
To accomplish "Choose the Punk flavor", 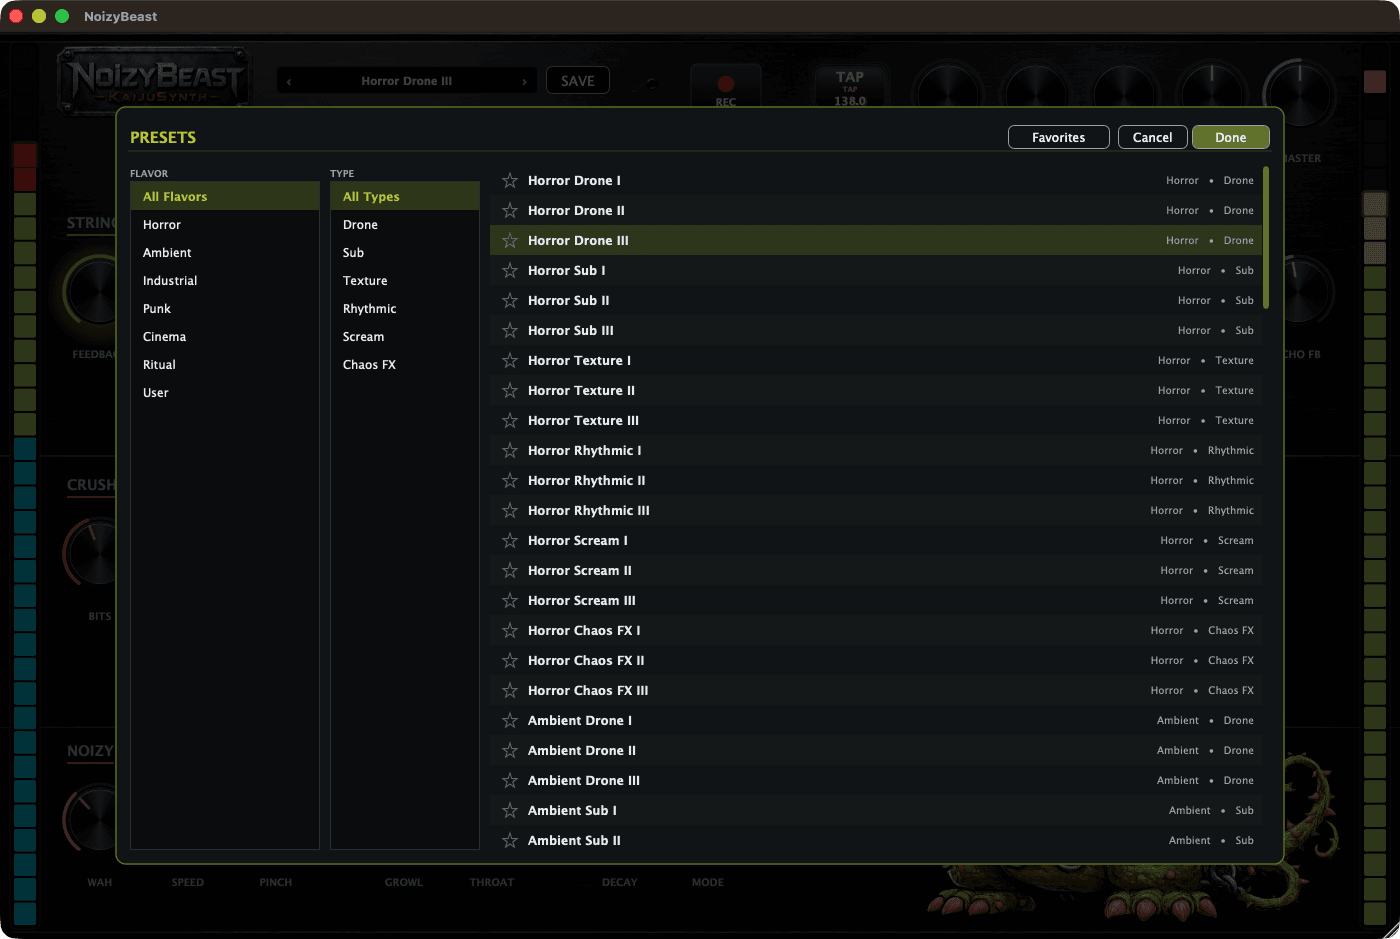I will click(x=225, y=309).
